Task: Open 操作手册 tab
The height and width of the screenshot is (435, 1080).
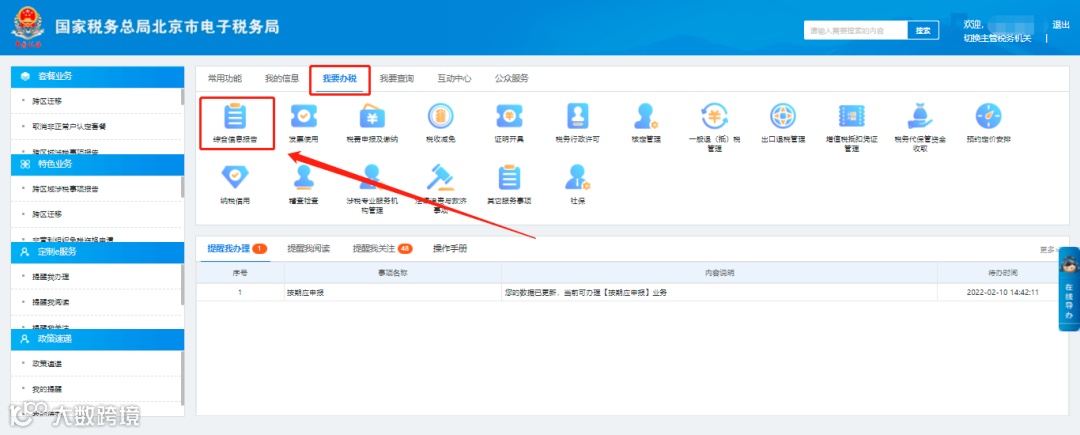Action: click(x=450, y=248)
